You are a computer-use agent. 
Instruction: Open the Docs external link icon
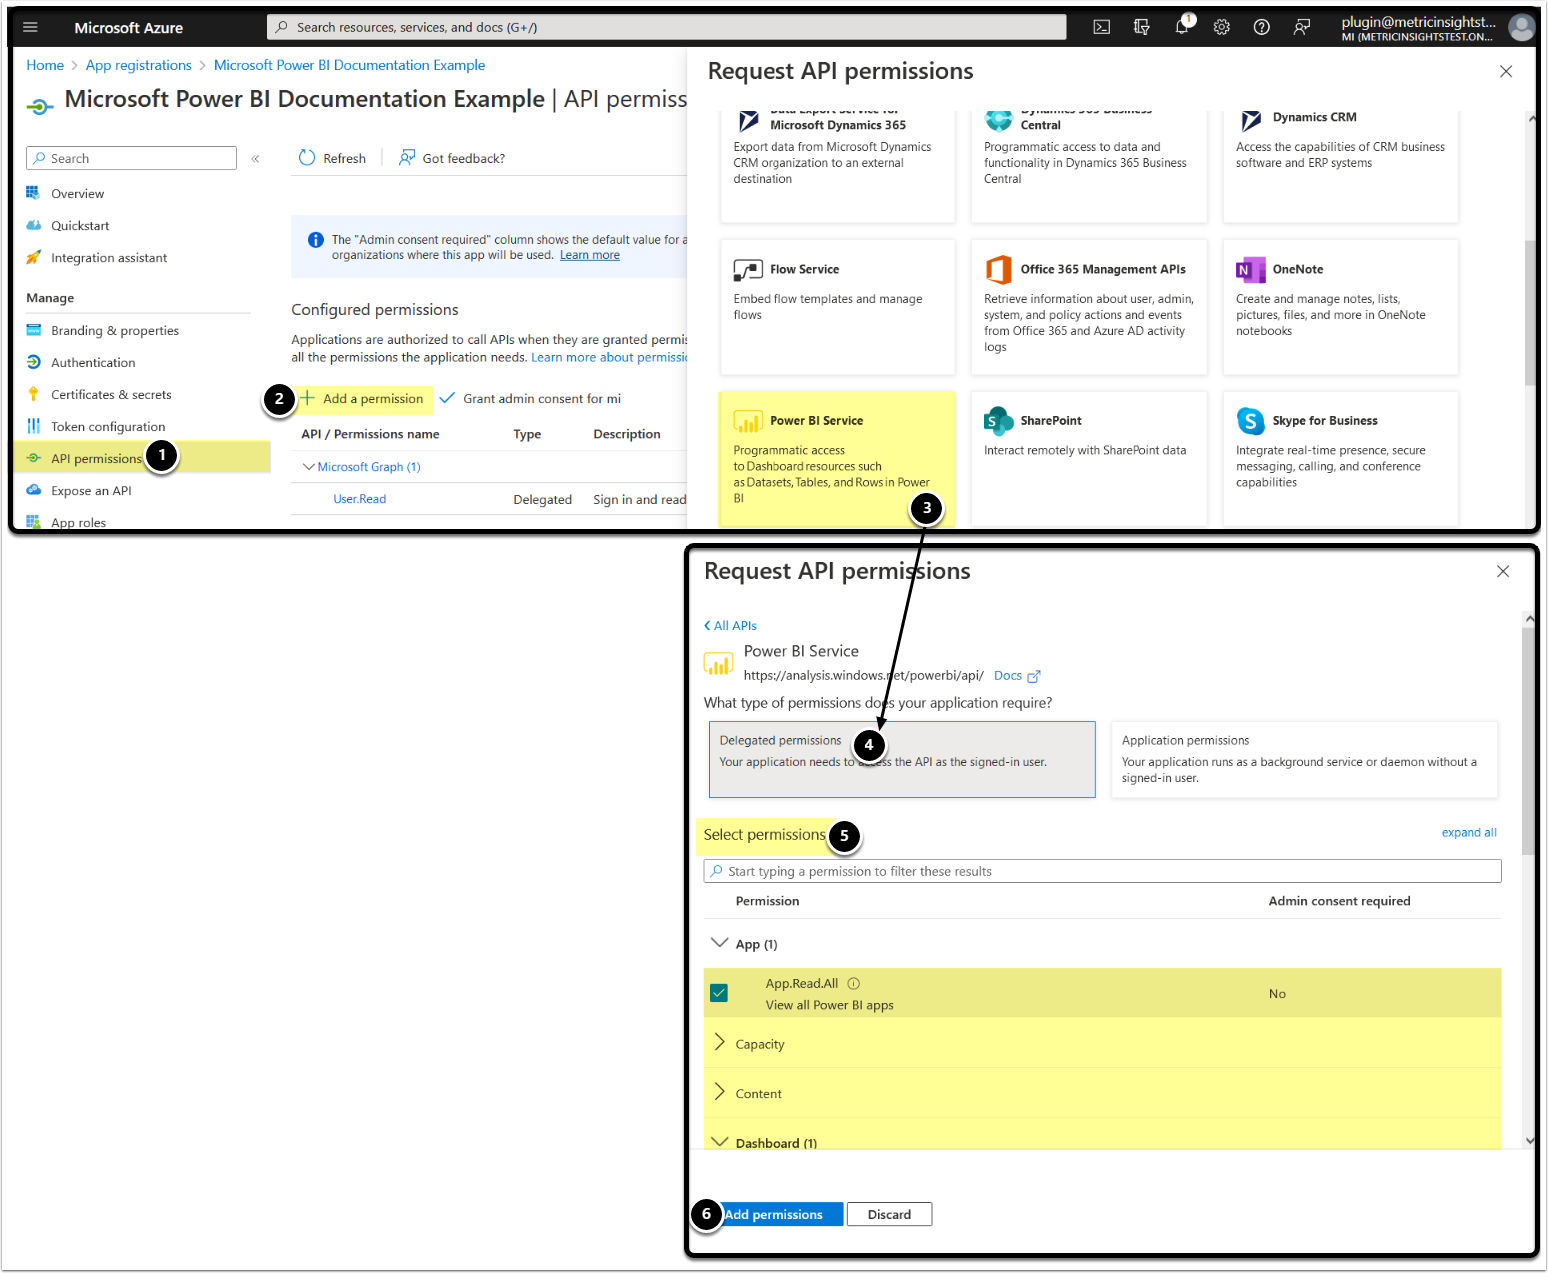coord(1034,677)
